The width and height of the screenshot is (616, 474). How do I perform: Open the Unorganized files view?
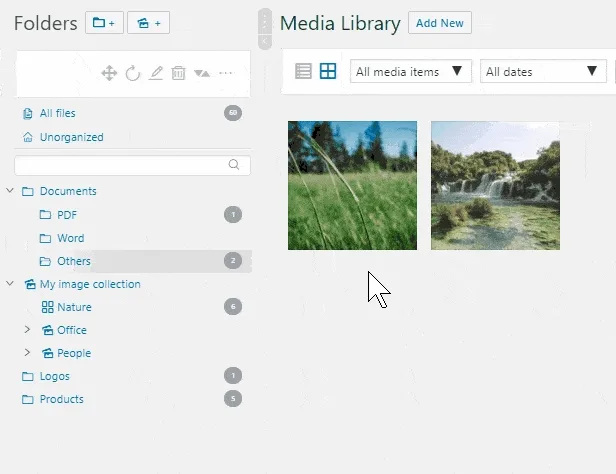pos(70,137)
